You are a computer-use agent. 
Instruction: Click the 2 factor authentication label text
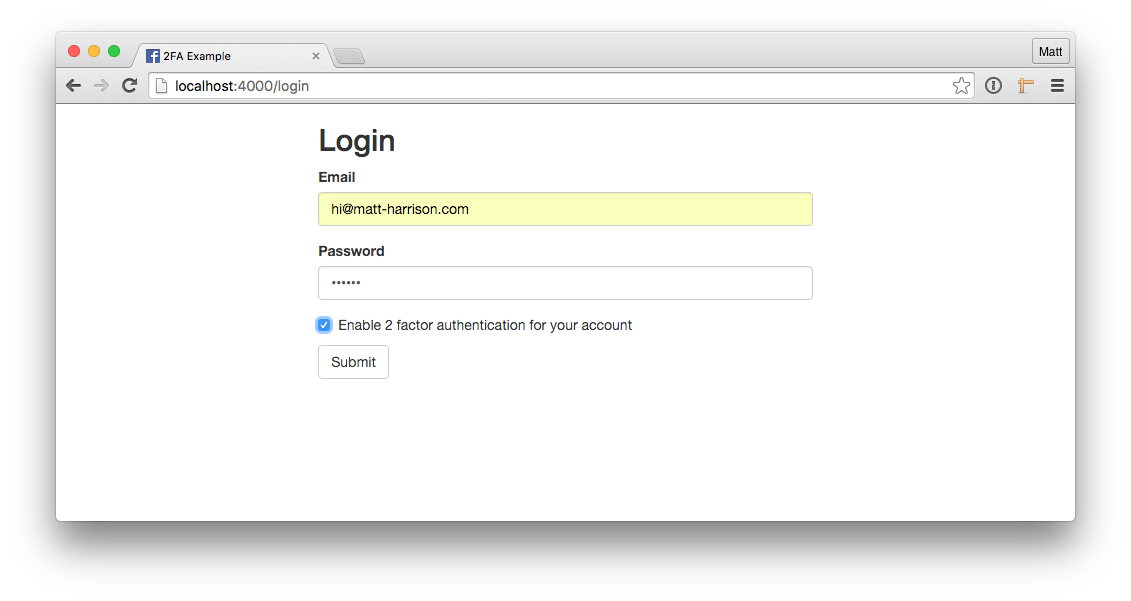pyautogui.click(x=485, y=325)
